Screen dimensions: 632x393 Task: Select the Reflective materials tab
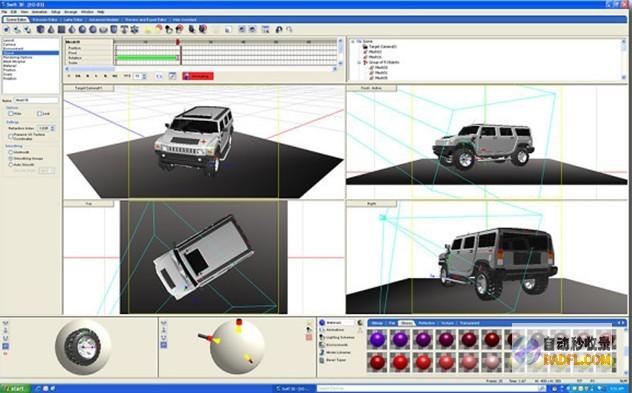(x=426, y=323)
